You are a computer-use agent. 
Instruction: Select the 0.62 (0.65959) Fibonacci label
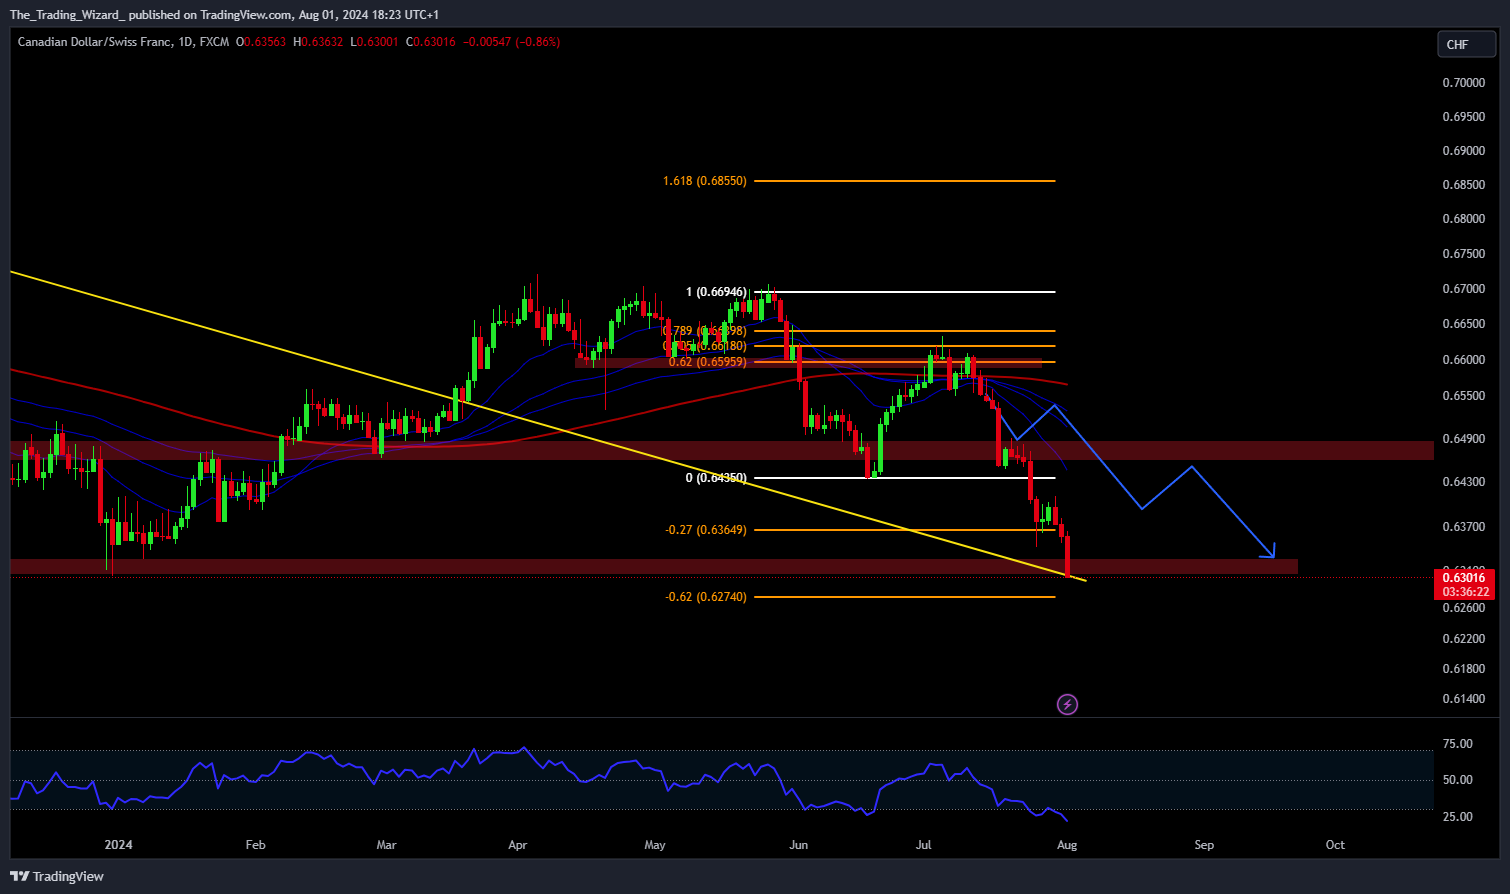707,362
